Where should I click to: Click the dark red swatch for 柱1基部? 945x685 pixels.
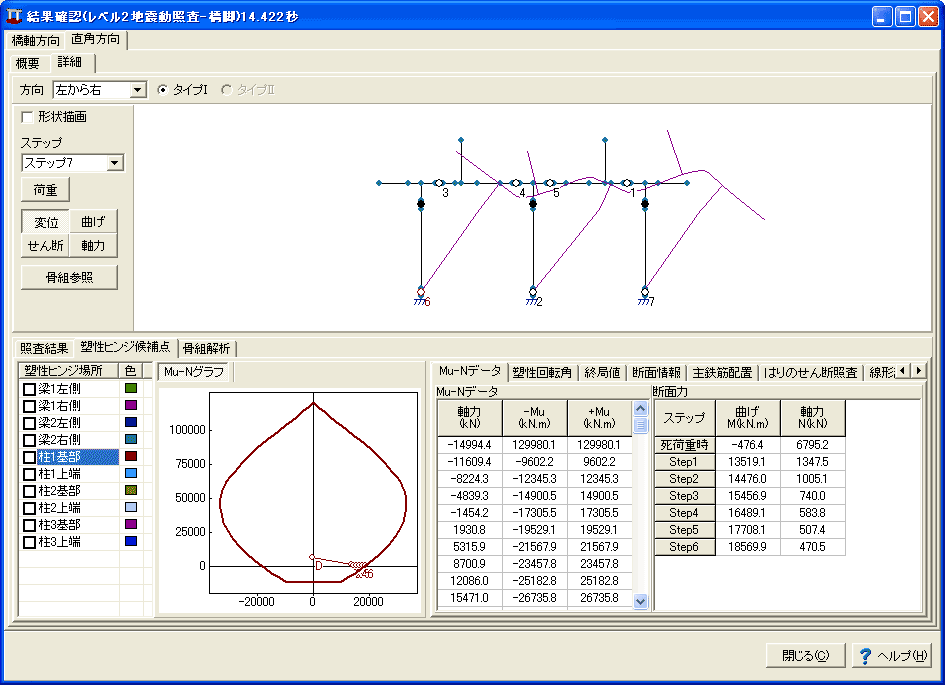click(x=131, y=457)
